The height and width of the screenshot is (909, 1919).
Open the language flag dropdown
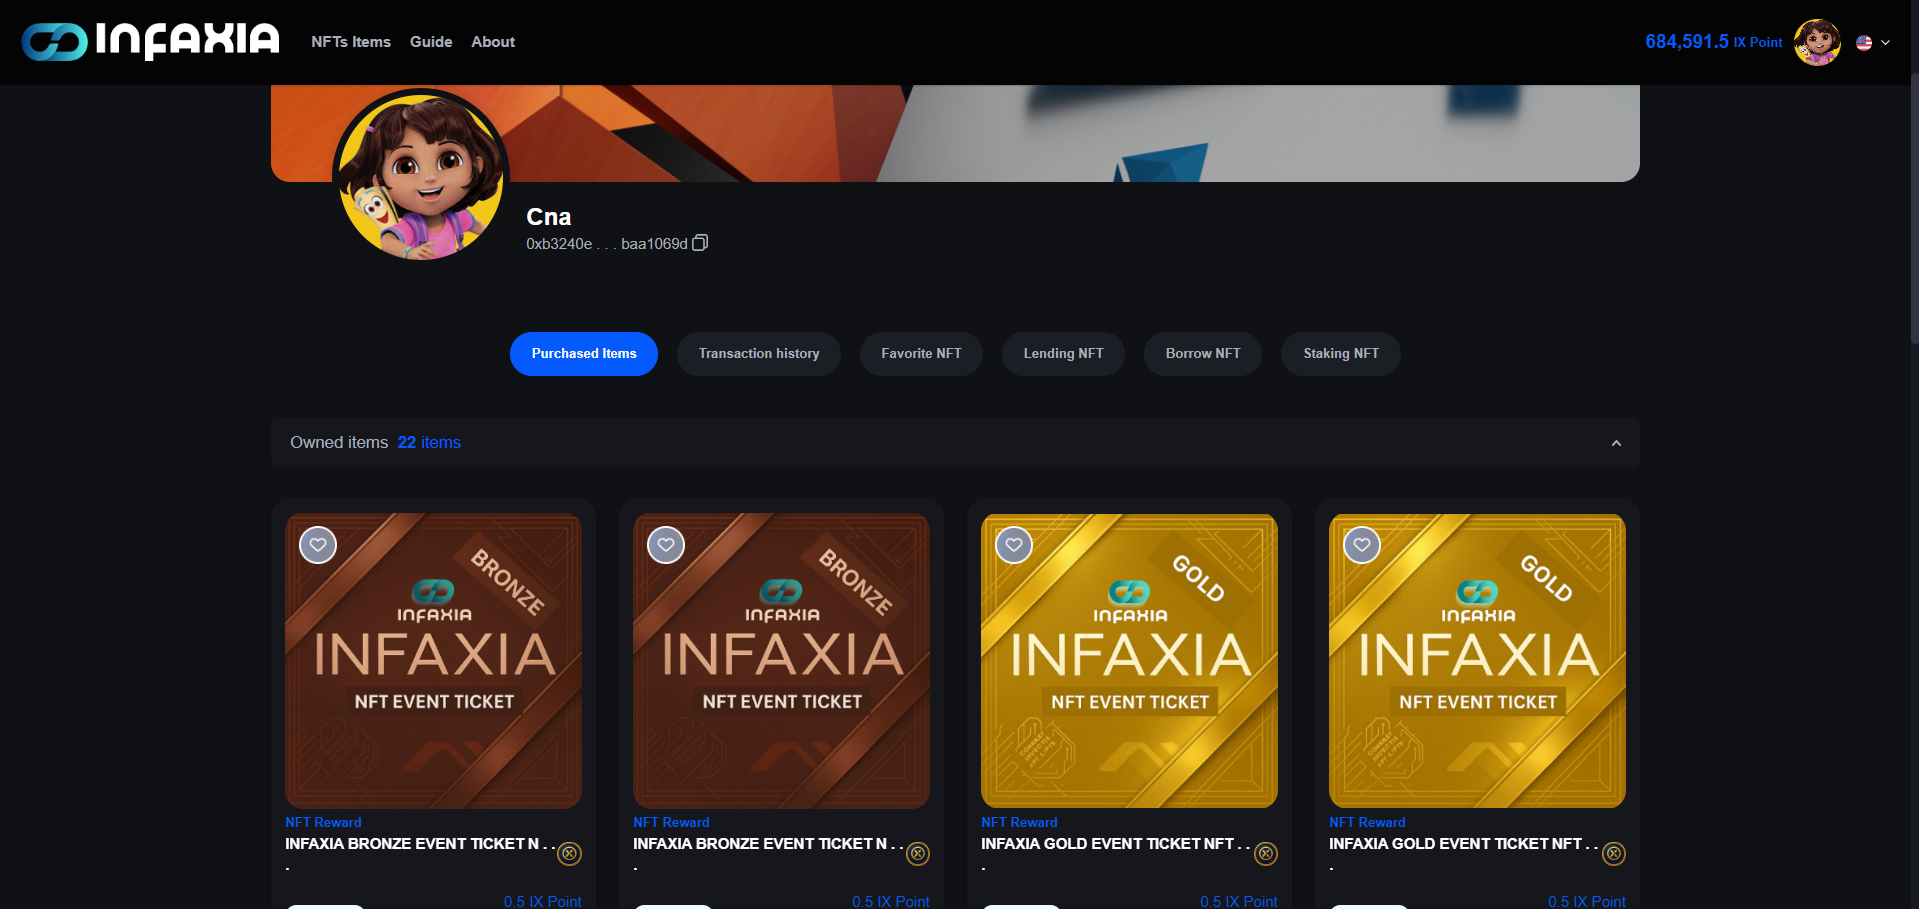click(1873, 43)
